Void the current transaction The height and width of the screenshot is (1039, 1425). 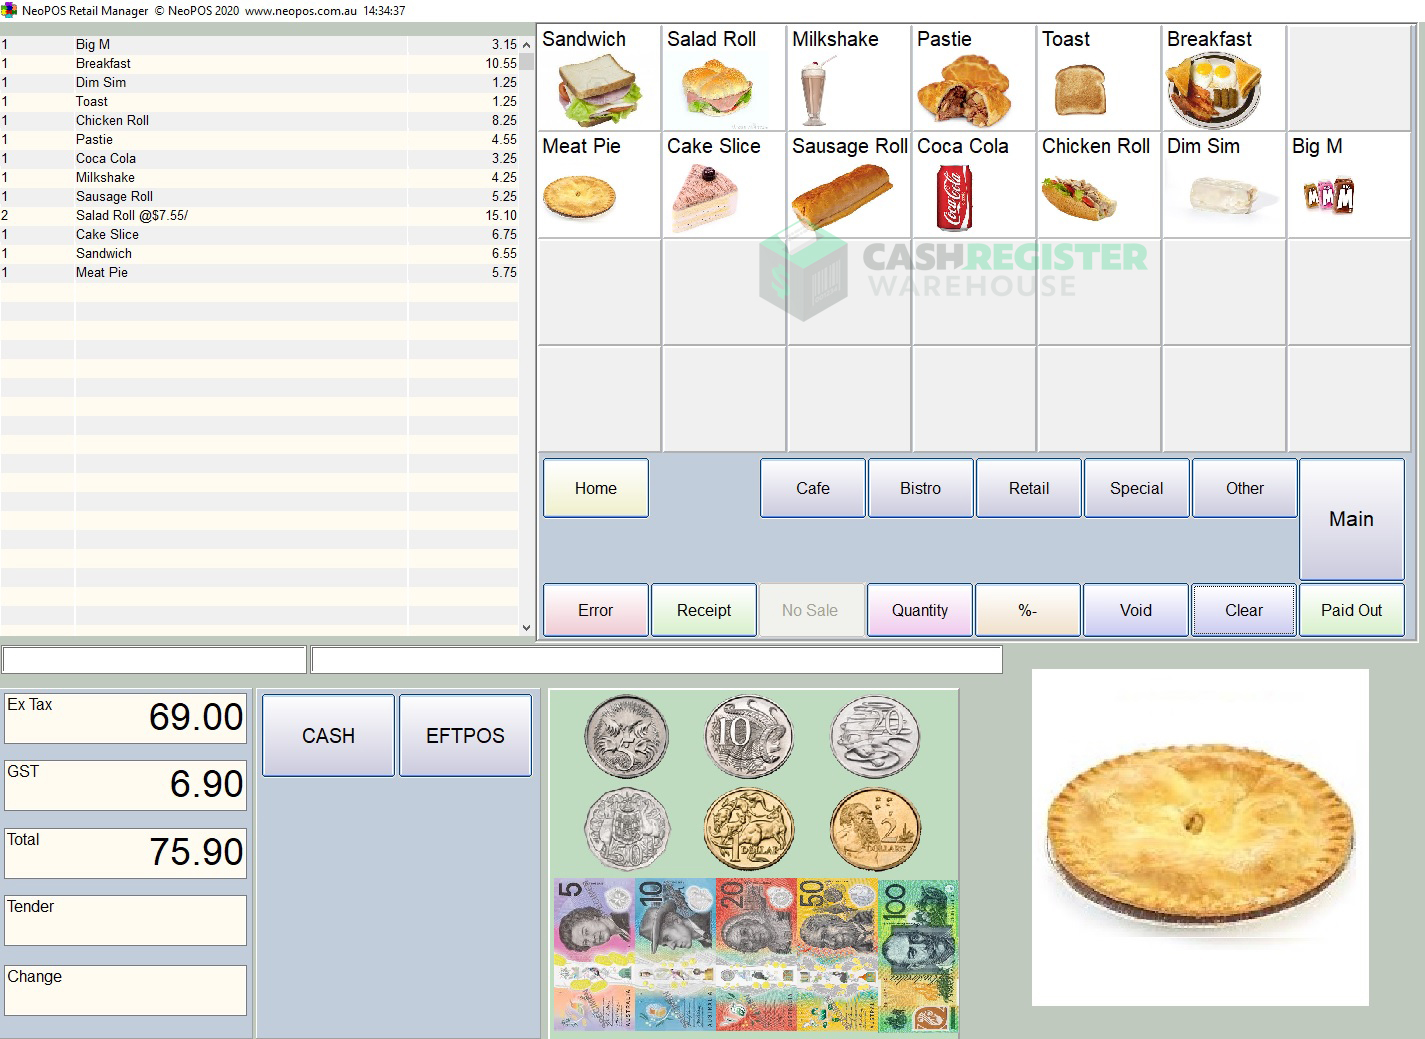pos(1135,609)
